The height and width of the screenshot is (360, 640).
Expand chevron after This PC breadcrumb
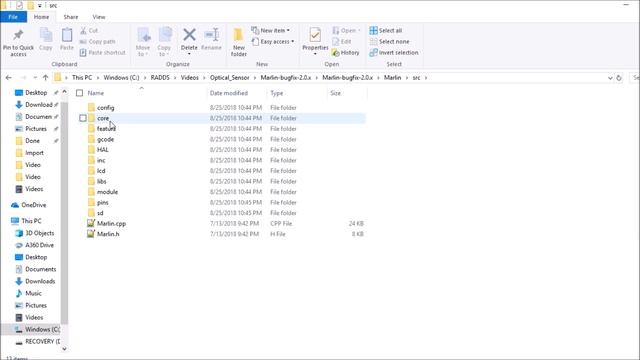coord(98,78)
